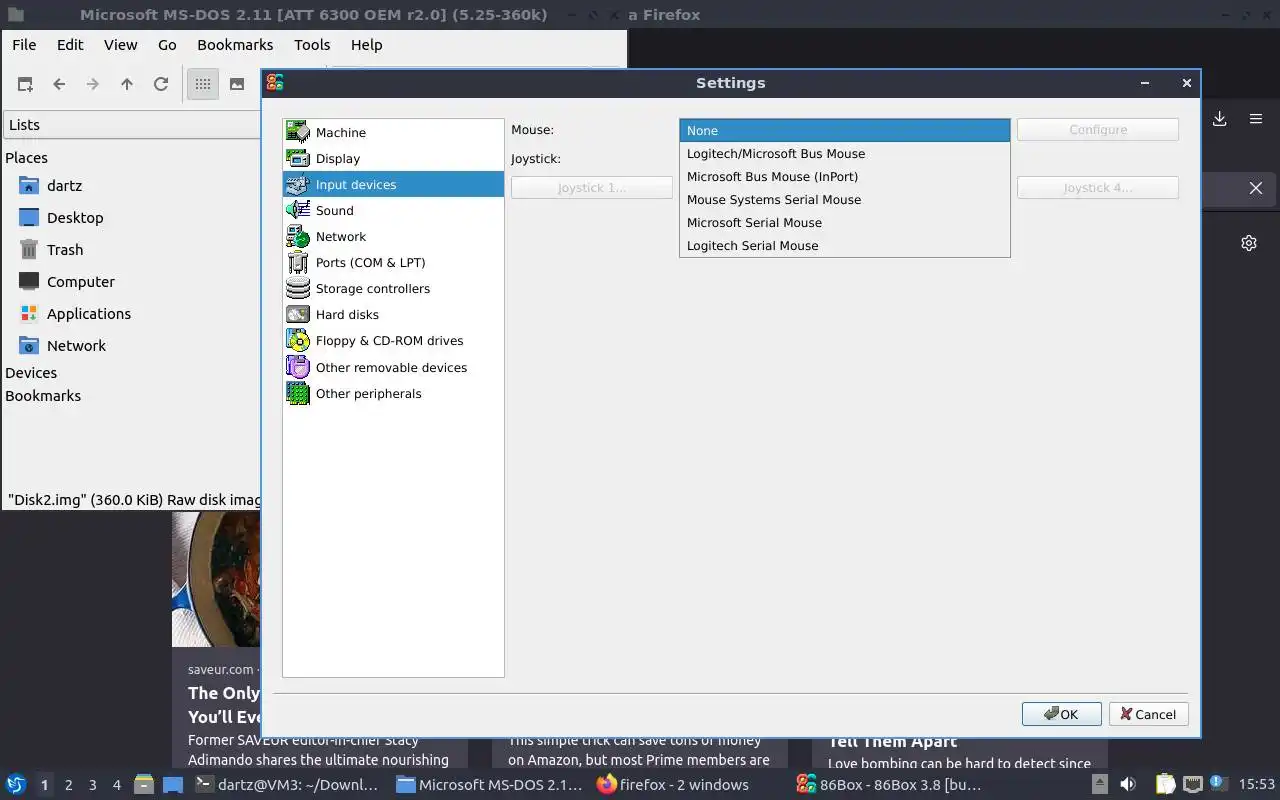Confirm settings with the OK button

[x=1061, y=714]
